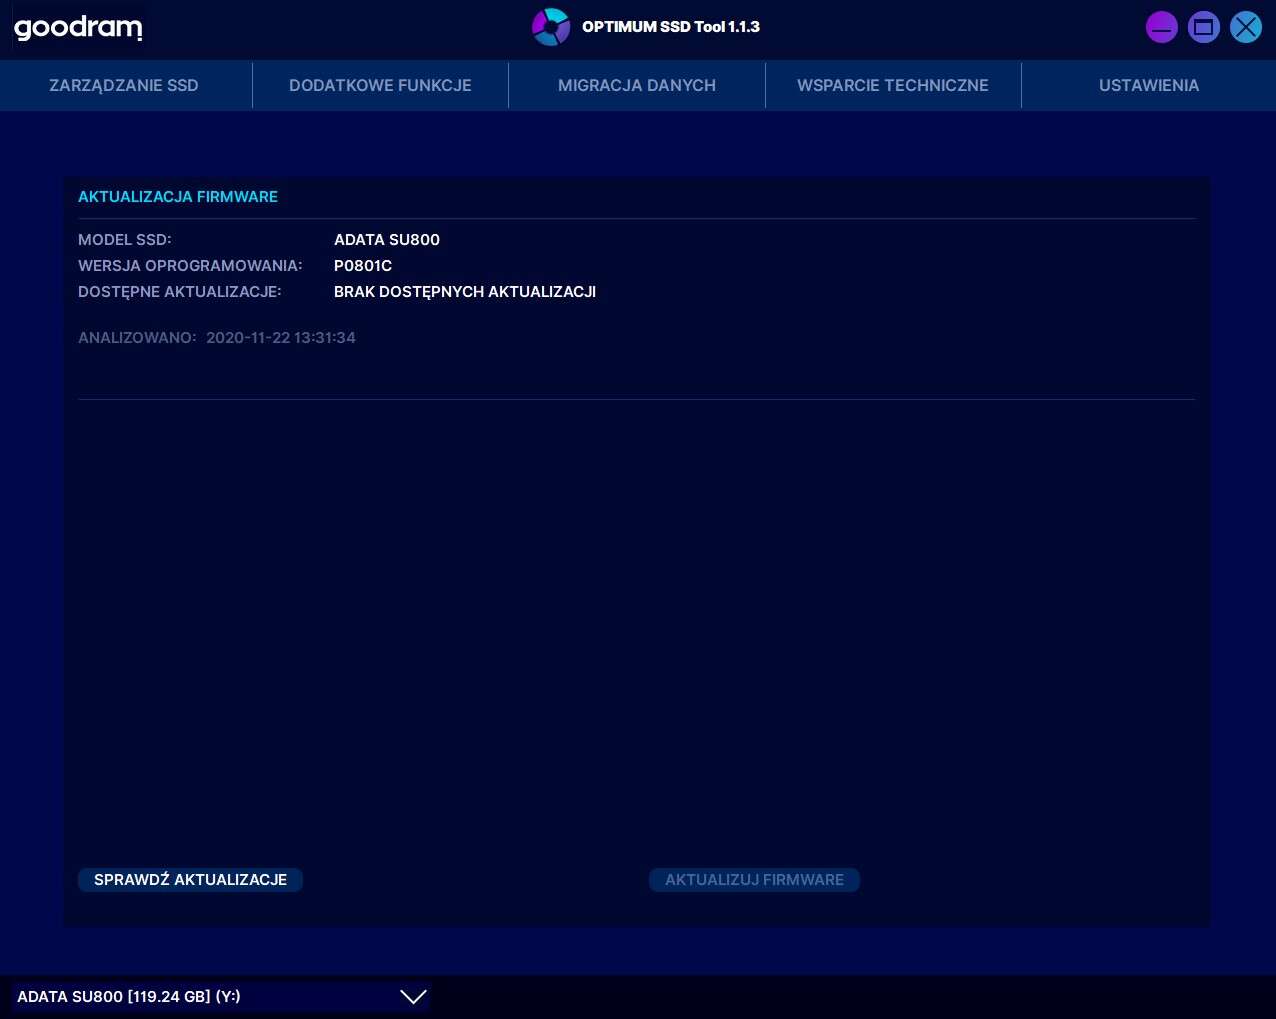Click the AKTUALIZUJ FIRMWARE button
Image resolution: width=1276 pixels, height=1019 pixels.
(x=754, y=880)
